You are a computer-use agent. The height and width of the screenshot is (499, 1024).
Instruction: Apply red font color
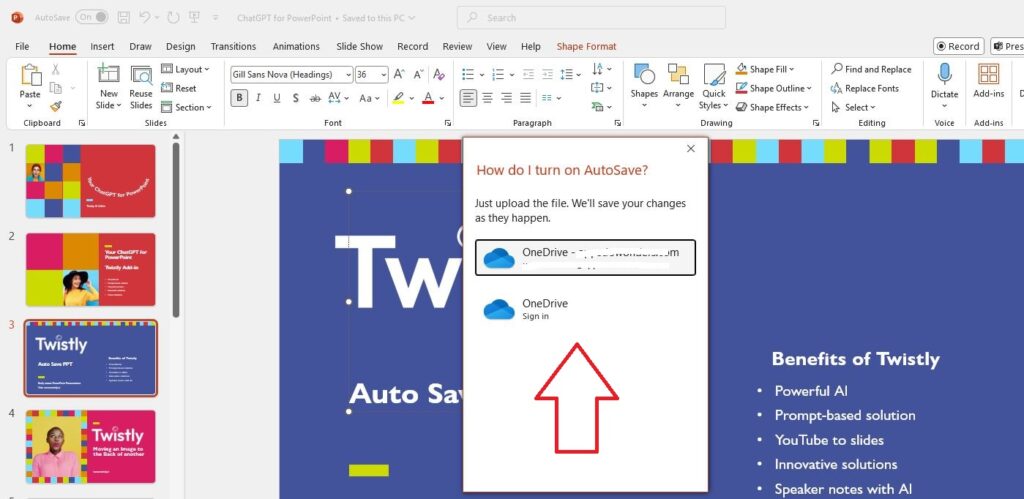[x=428, y=98]
